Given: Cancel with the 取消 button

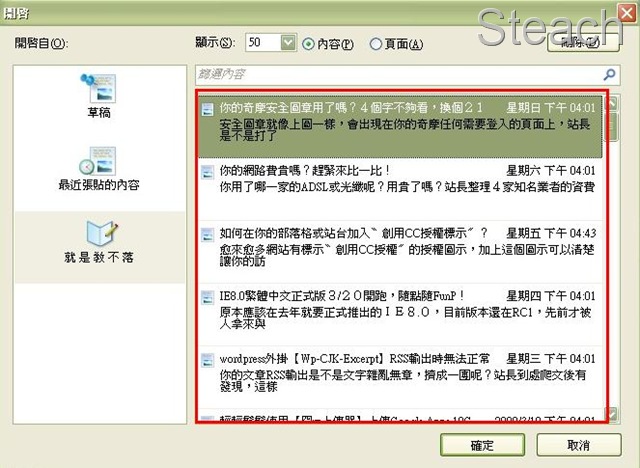Looking at the screenshot, I should tap(579, 445).
